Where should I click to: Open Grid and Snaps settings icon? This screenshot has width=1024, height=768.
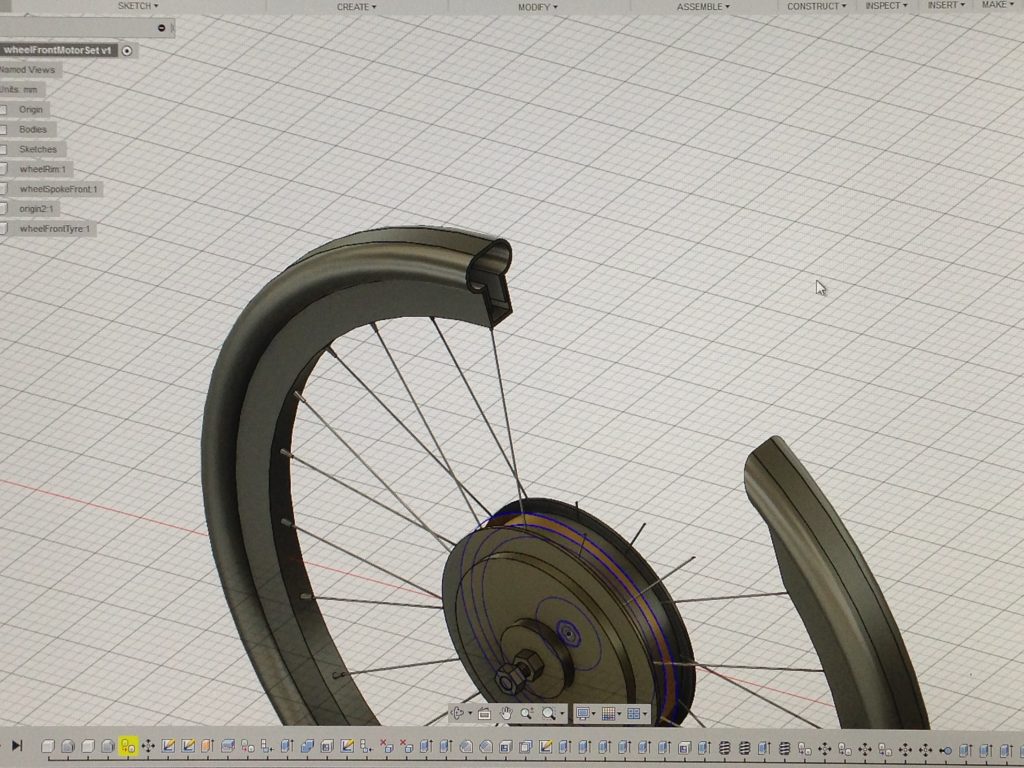click(x=608, y=714)
